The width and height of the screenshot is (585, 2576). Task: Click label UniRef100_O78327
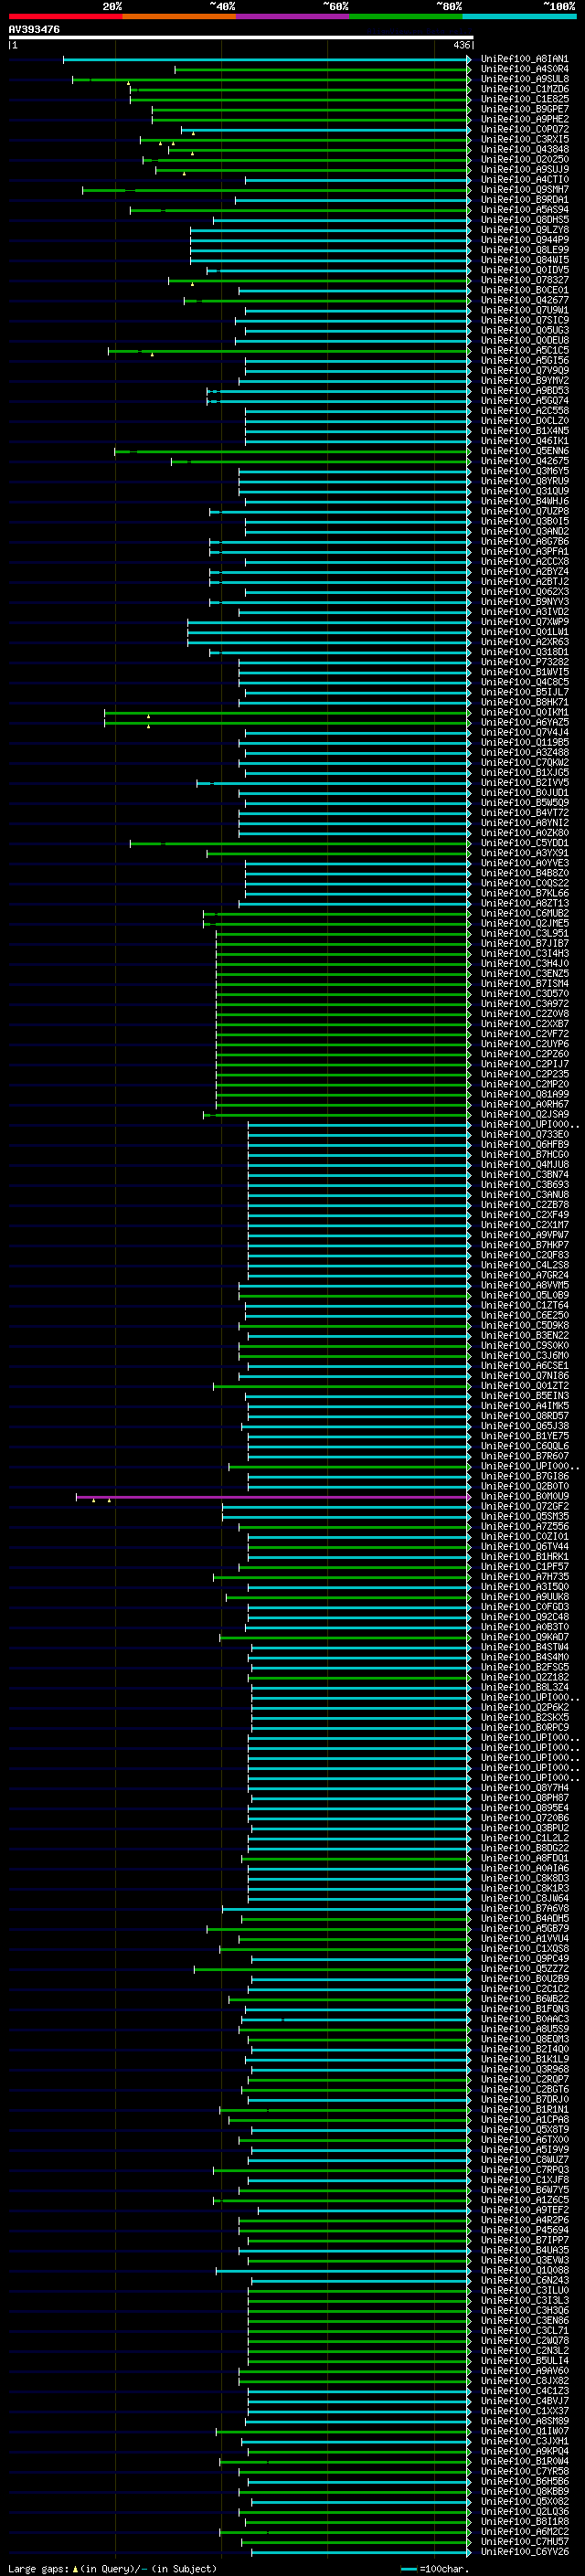tap(525, 281)
